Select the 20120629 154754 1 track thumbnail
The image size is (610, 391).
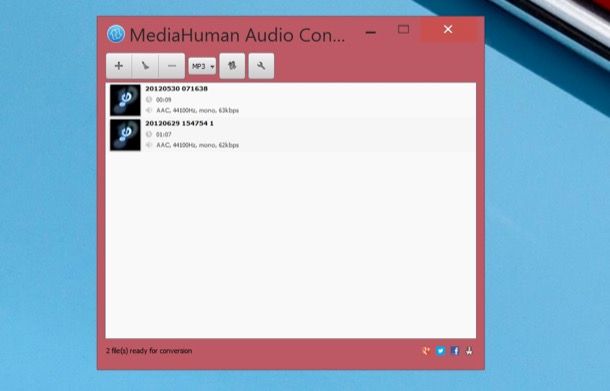coord(125,135)
